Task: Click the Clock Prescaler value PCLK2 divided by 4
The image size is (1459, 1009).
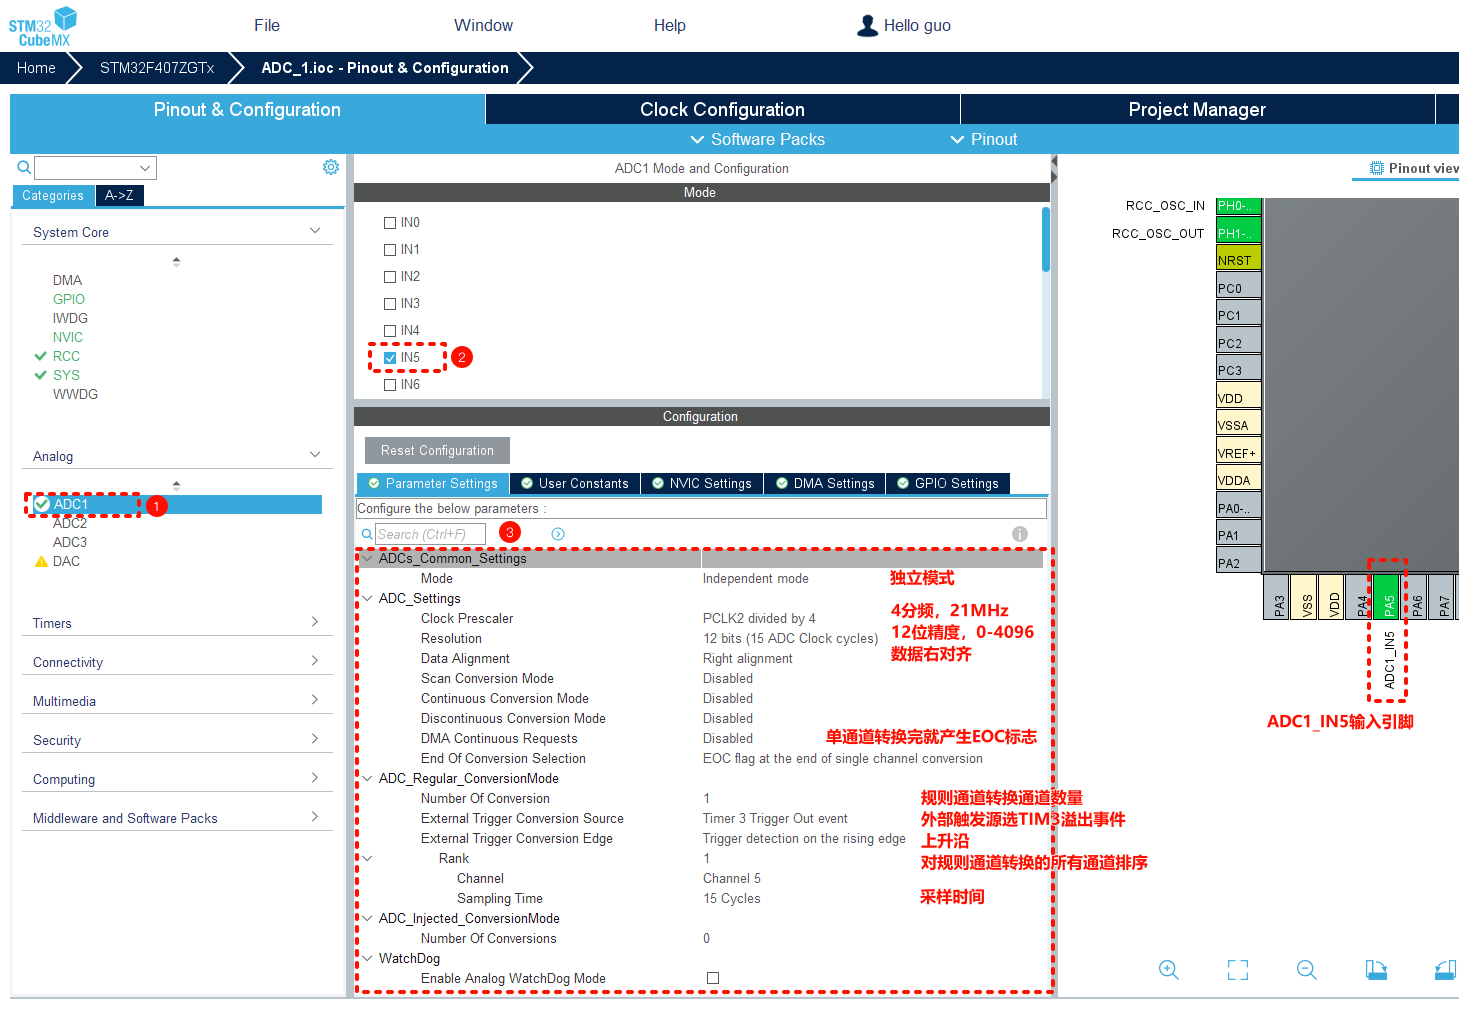Action: (759, 618)
